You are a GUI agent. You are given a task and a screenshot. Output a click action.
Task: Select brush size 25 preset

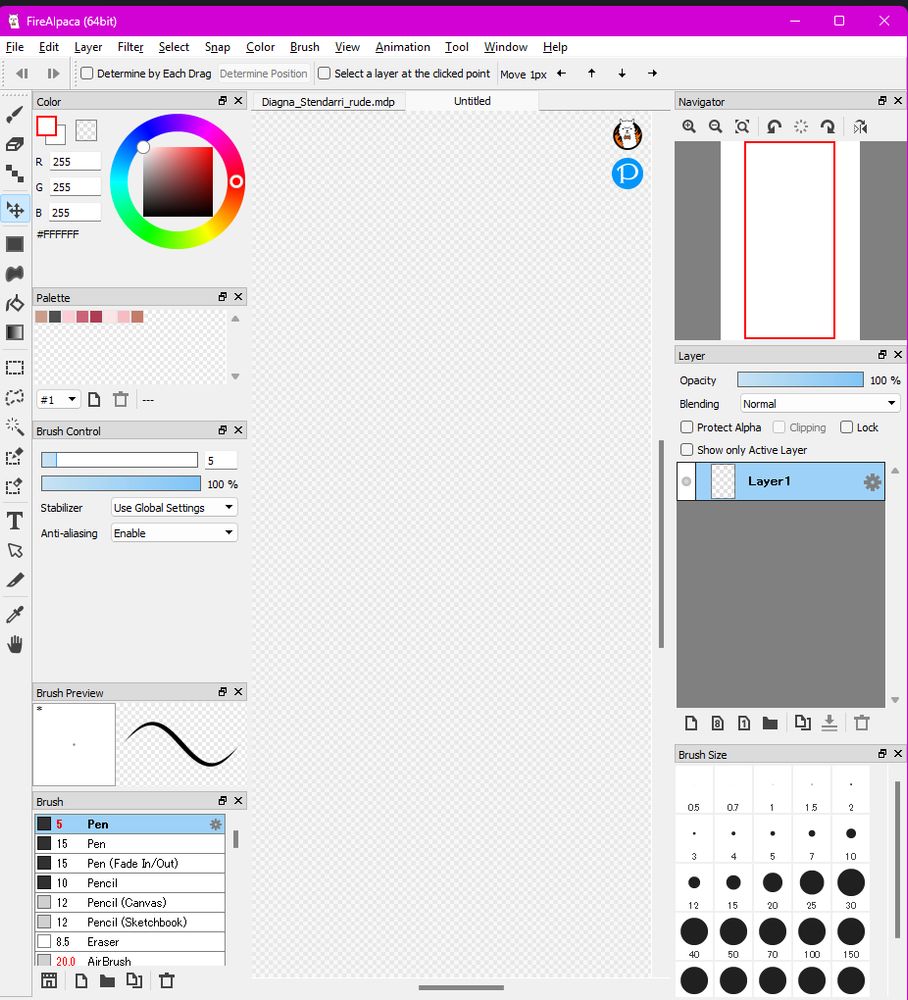(812, 888)
